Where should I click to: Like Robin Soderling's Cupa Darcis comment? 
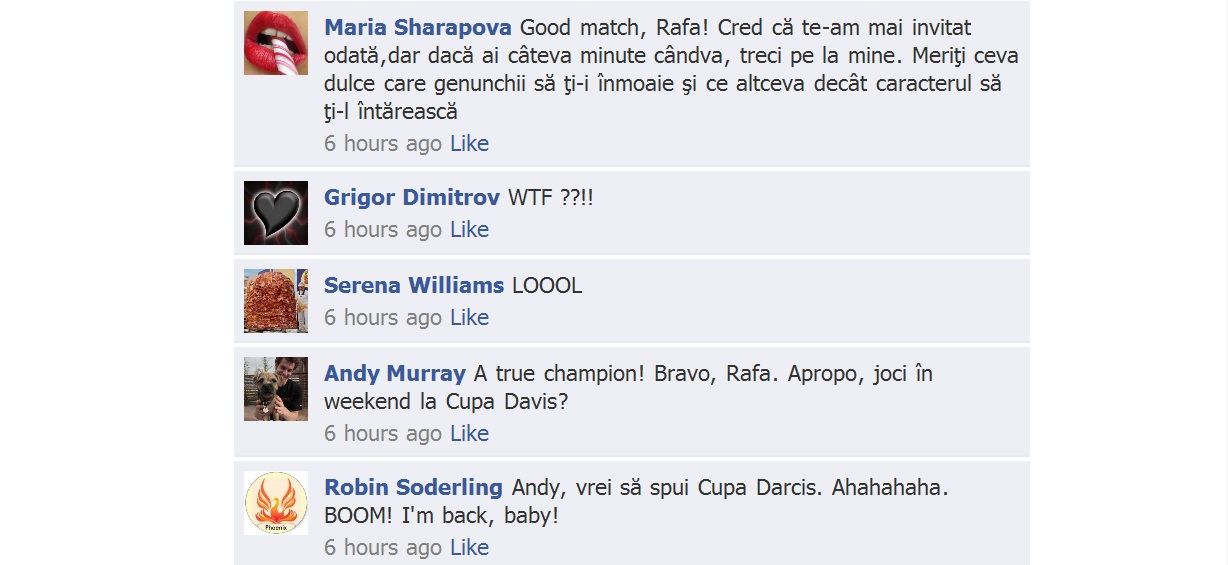pos(469,548)
